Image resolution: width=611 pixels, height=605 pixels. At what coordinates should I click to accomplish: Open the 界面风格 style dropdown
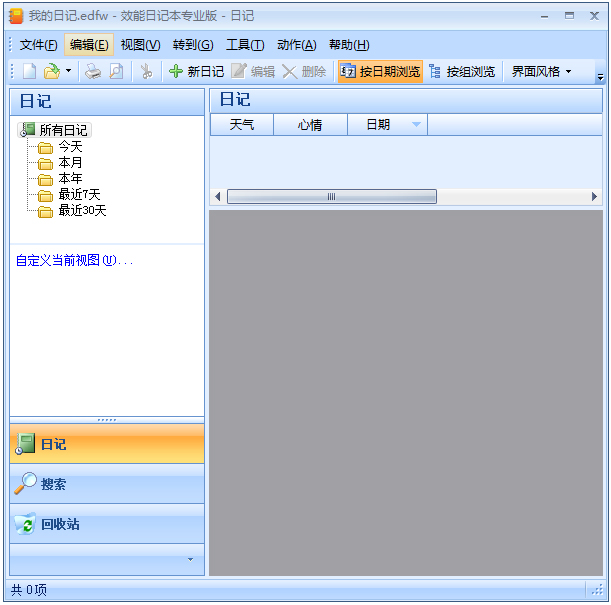click(x=541, y=71)
